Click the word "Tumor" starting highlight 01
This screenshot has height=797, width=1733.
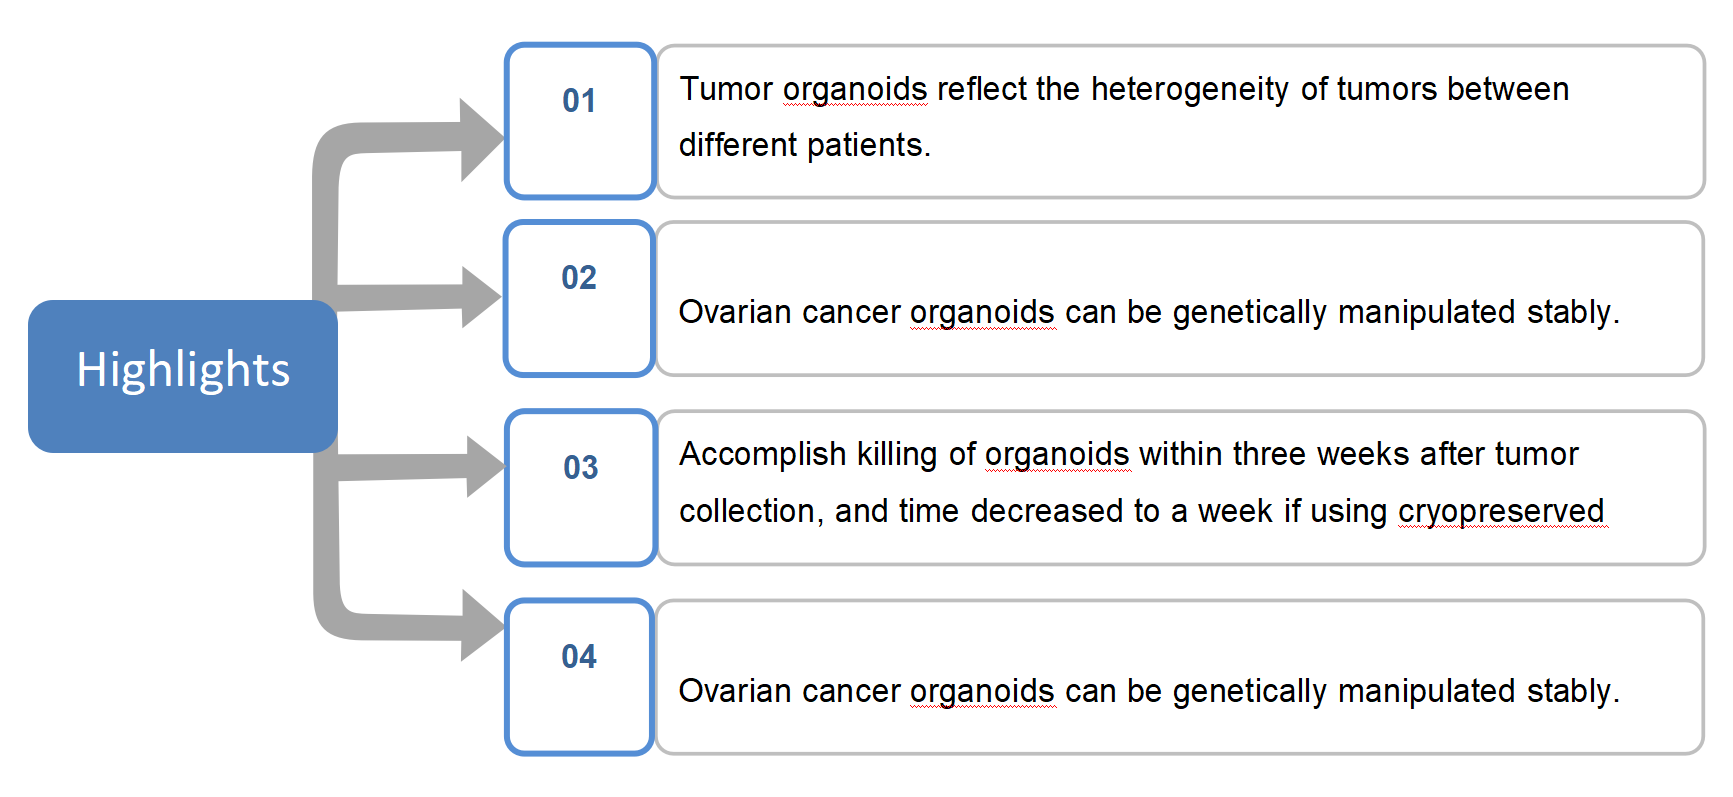[x=726, y=89]
